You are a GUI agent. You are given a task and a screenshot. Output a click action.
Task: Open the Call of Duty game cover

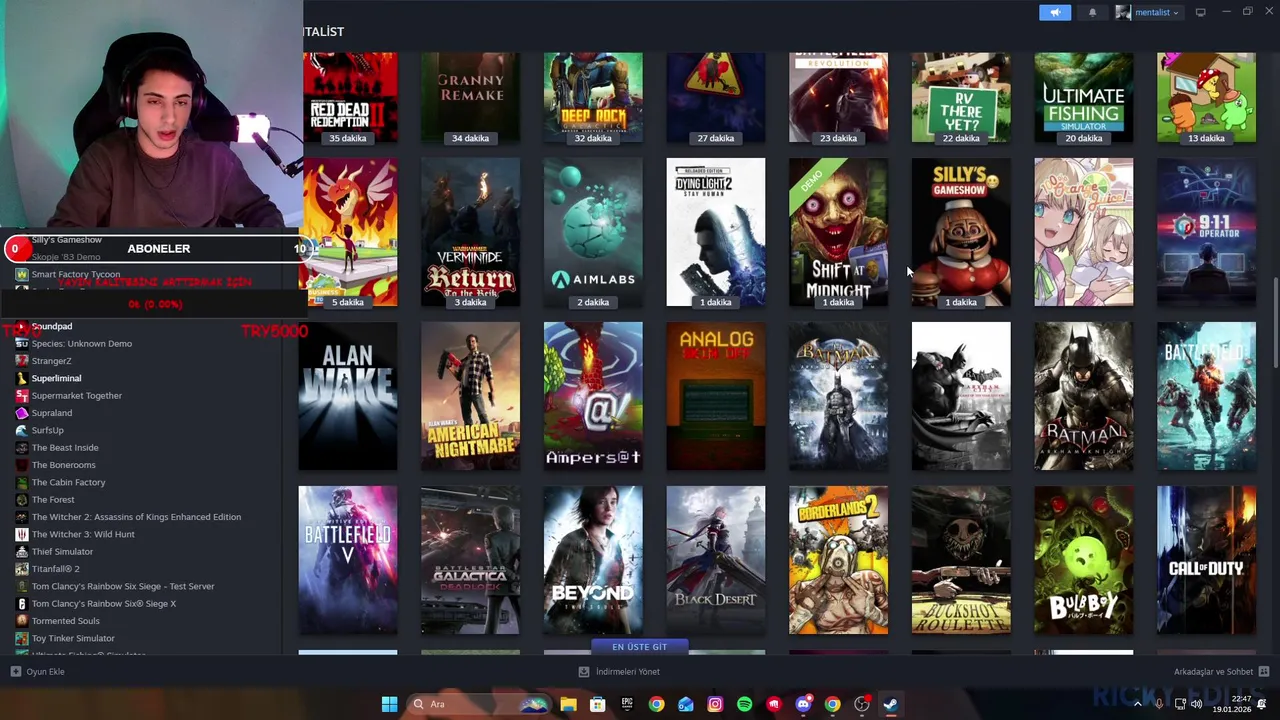(1206, 560)
